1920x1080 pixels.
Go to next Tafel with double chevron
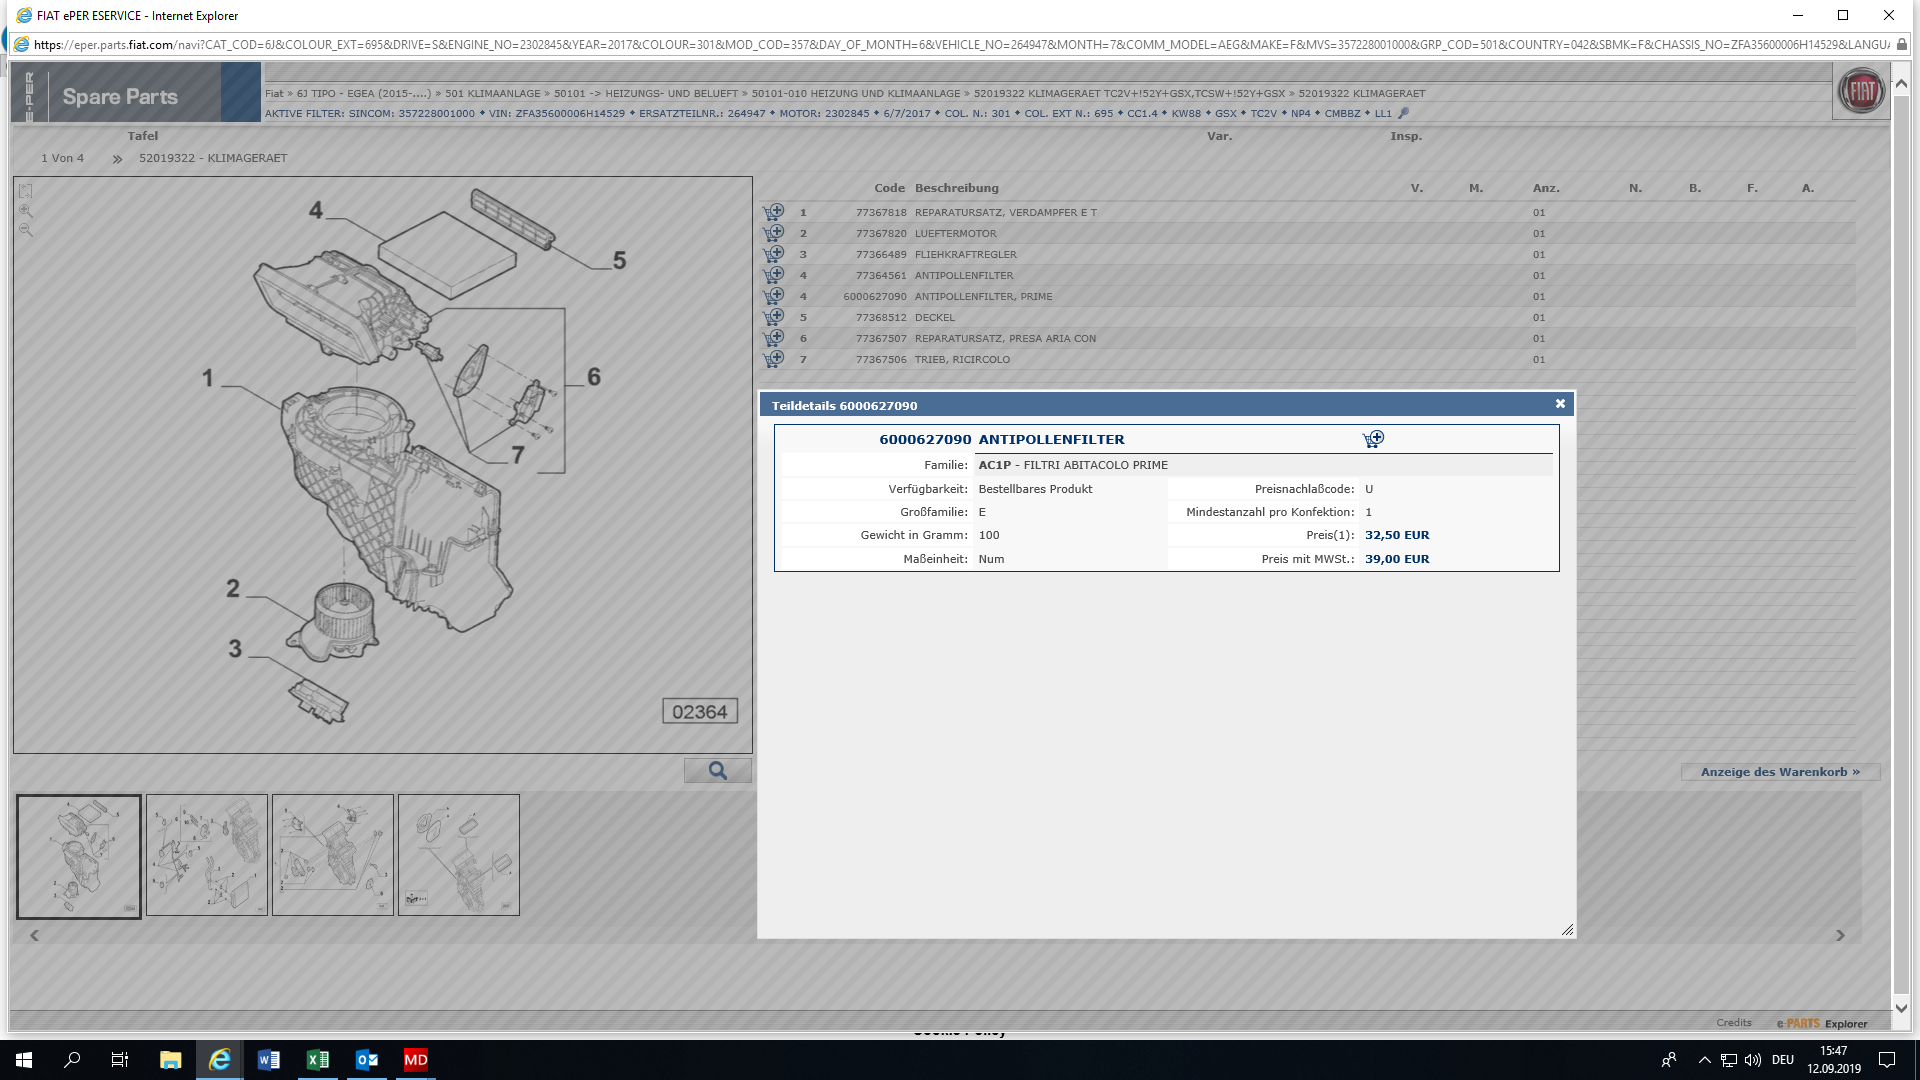pyautogui.click(x=117, y=159)
